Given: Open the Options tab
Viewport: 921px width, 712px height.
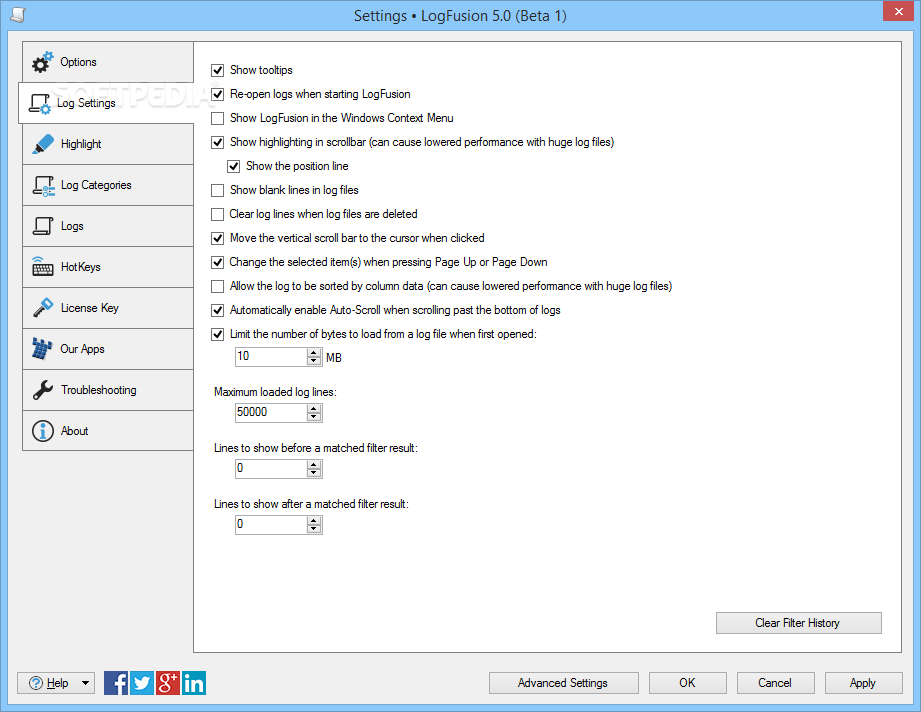Looking at the screenshot, I should (x=108, y=62).
